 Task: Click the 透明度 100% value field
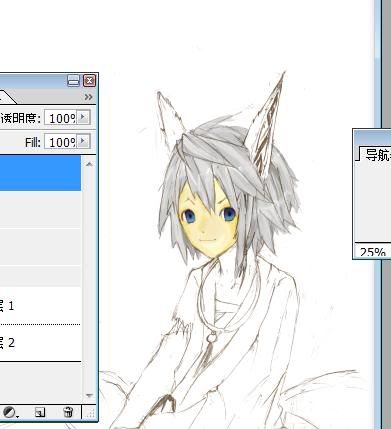[61, 118]
